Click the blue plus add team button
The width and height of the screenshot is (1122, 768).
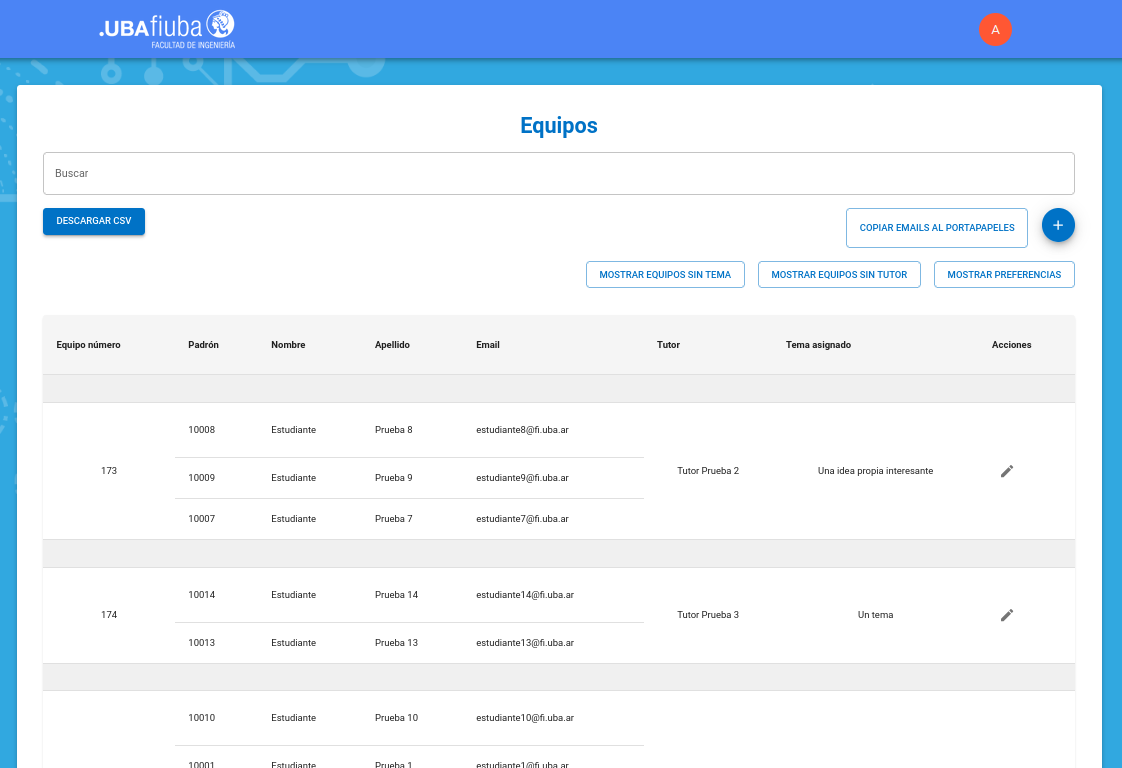pyautogui.click(x=1058, y=225)
